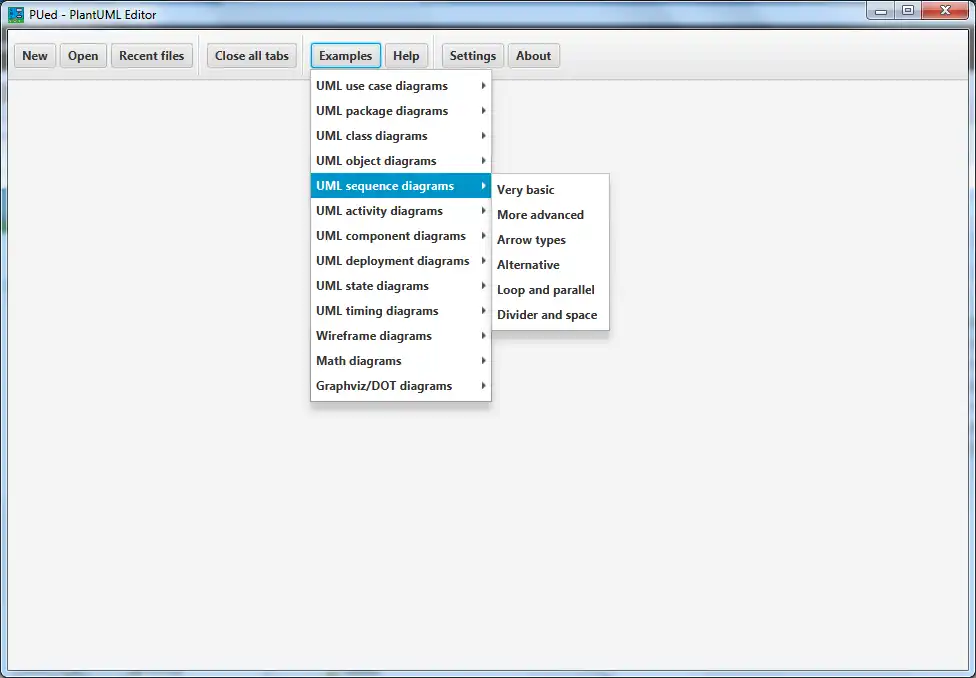Screen dimensions: 976x678
Task: Choose the More advanced example
Action: pyautogui.click(x=550, y=215)
